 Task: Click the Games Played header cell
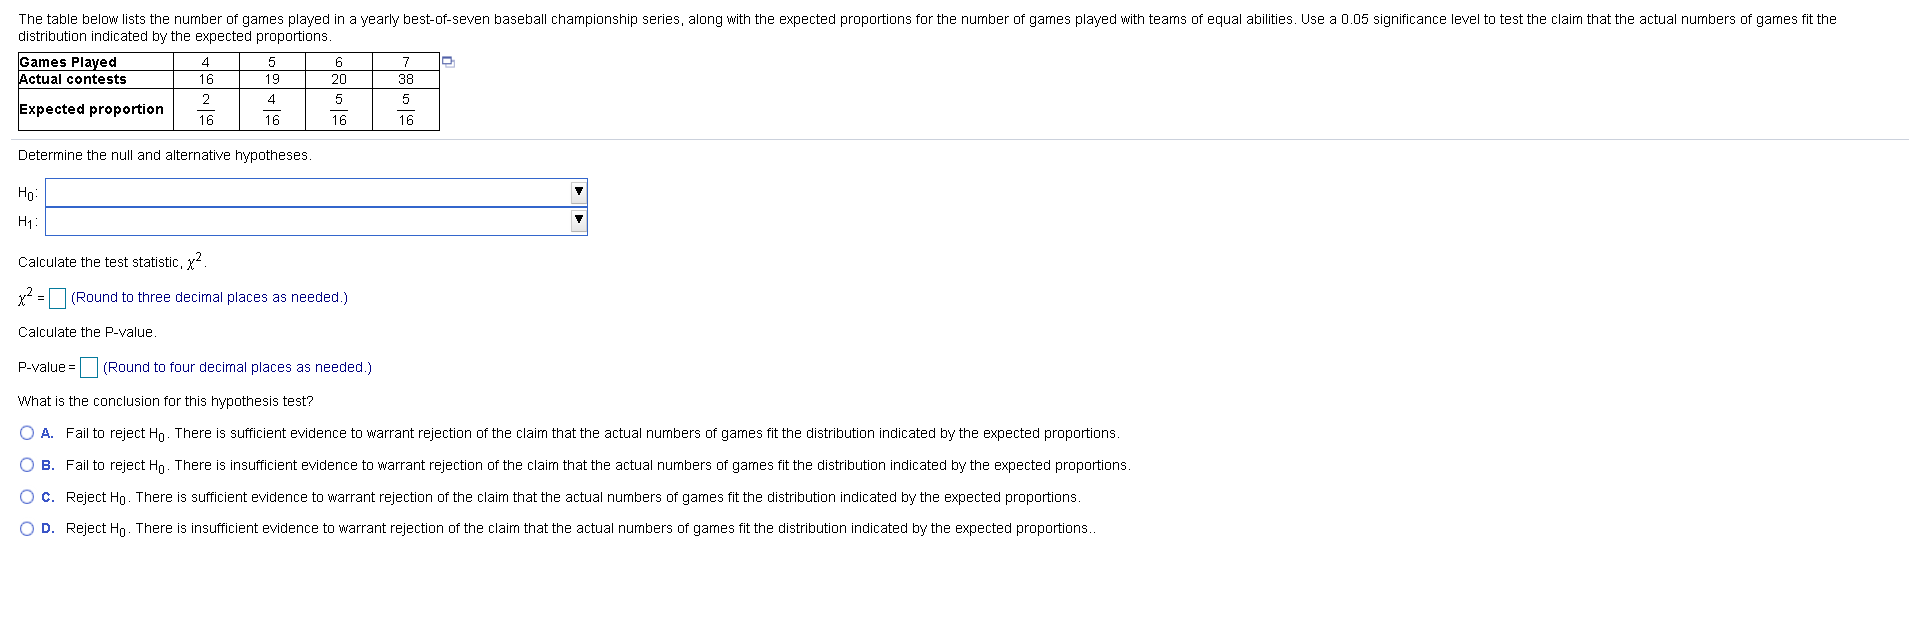[67, 62]
